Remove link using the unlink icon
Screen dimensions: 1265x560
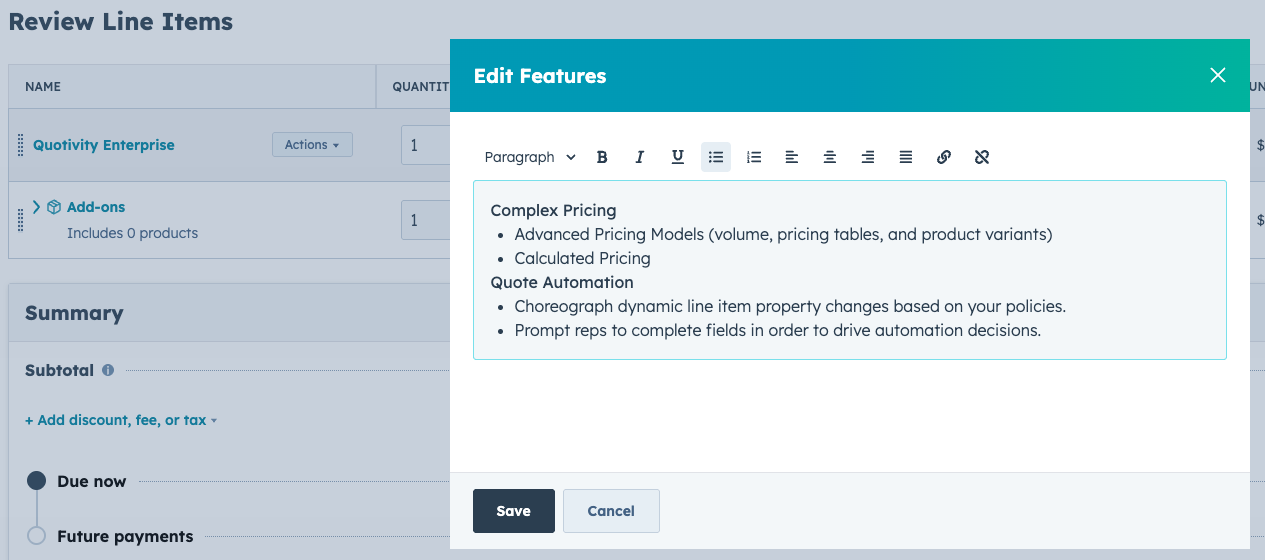click(982, 157)
